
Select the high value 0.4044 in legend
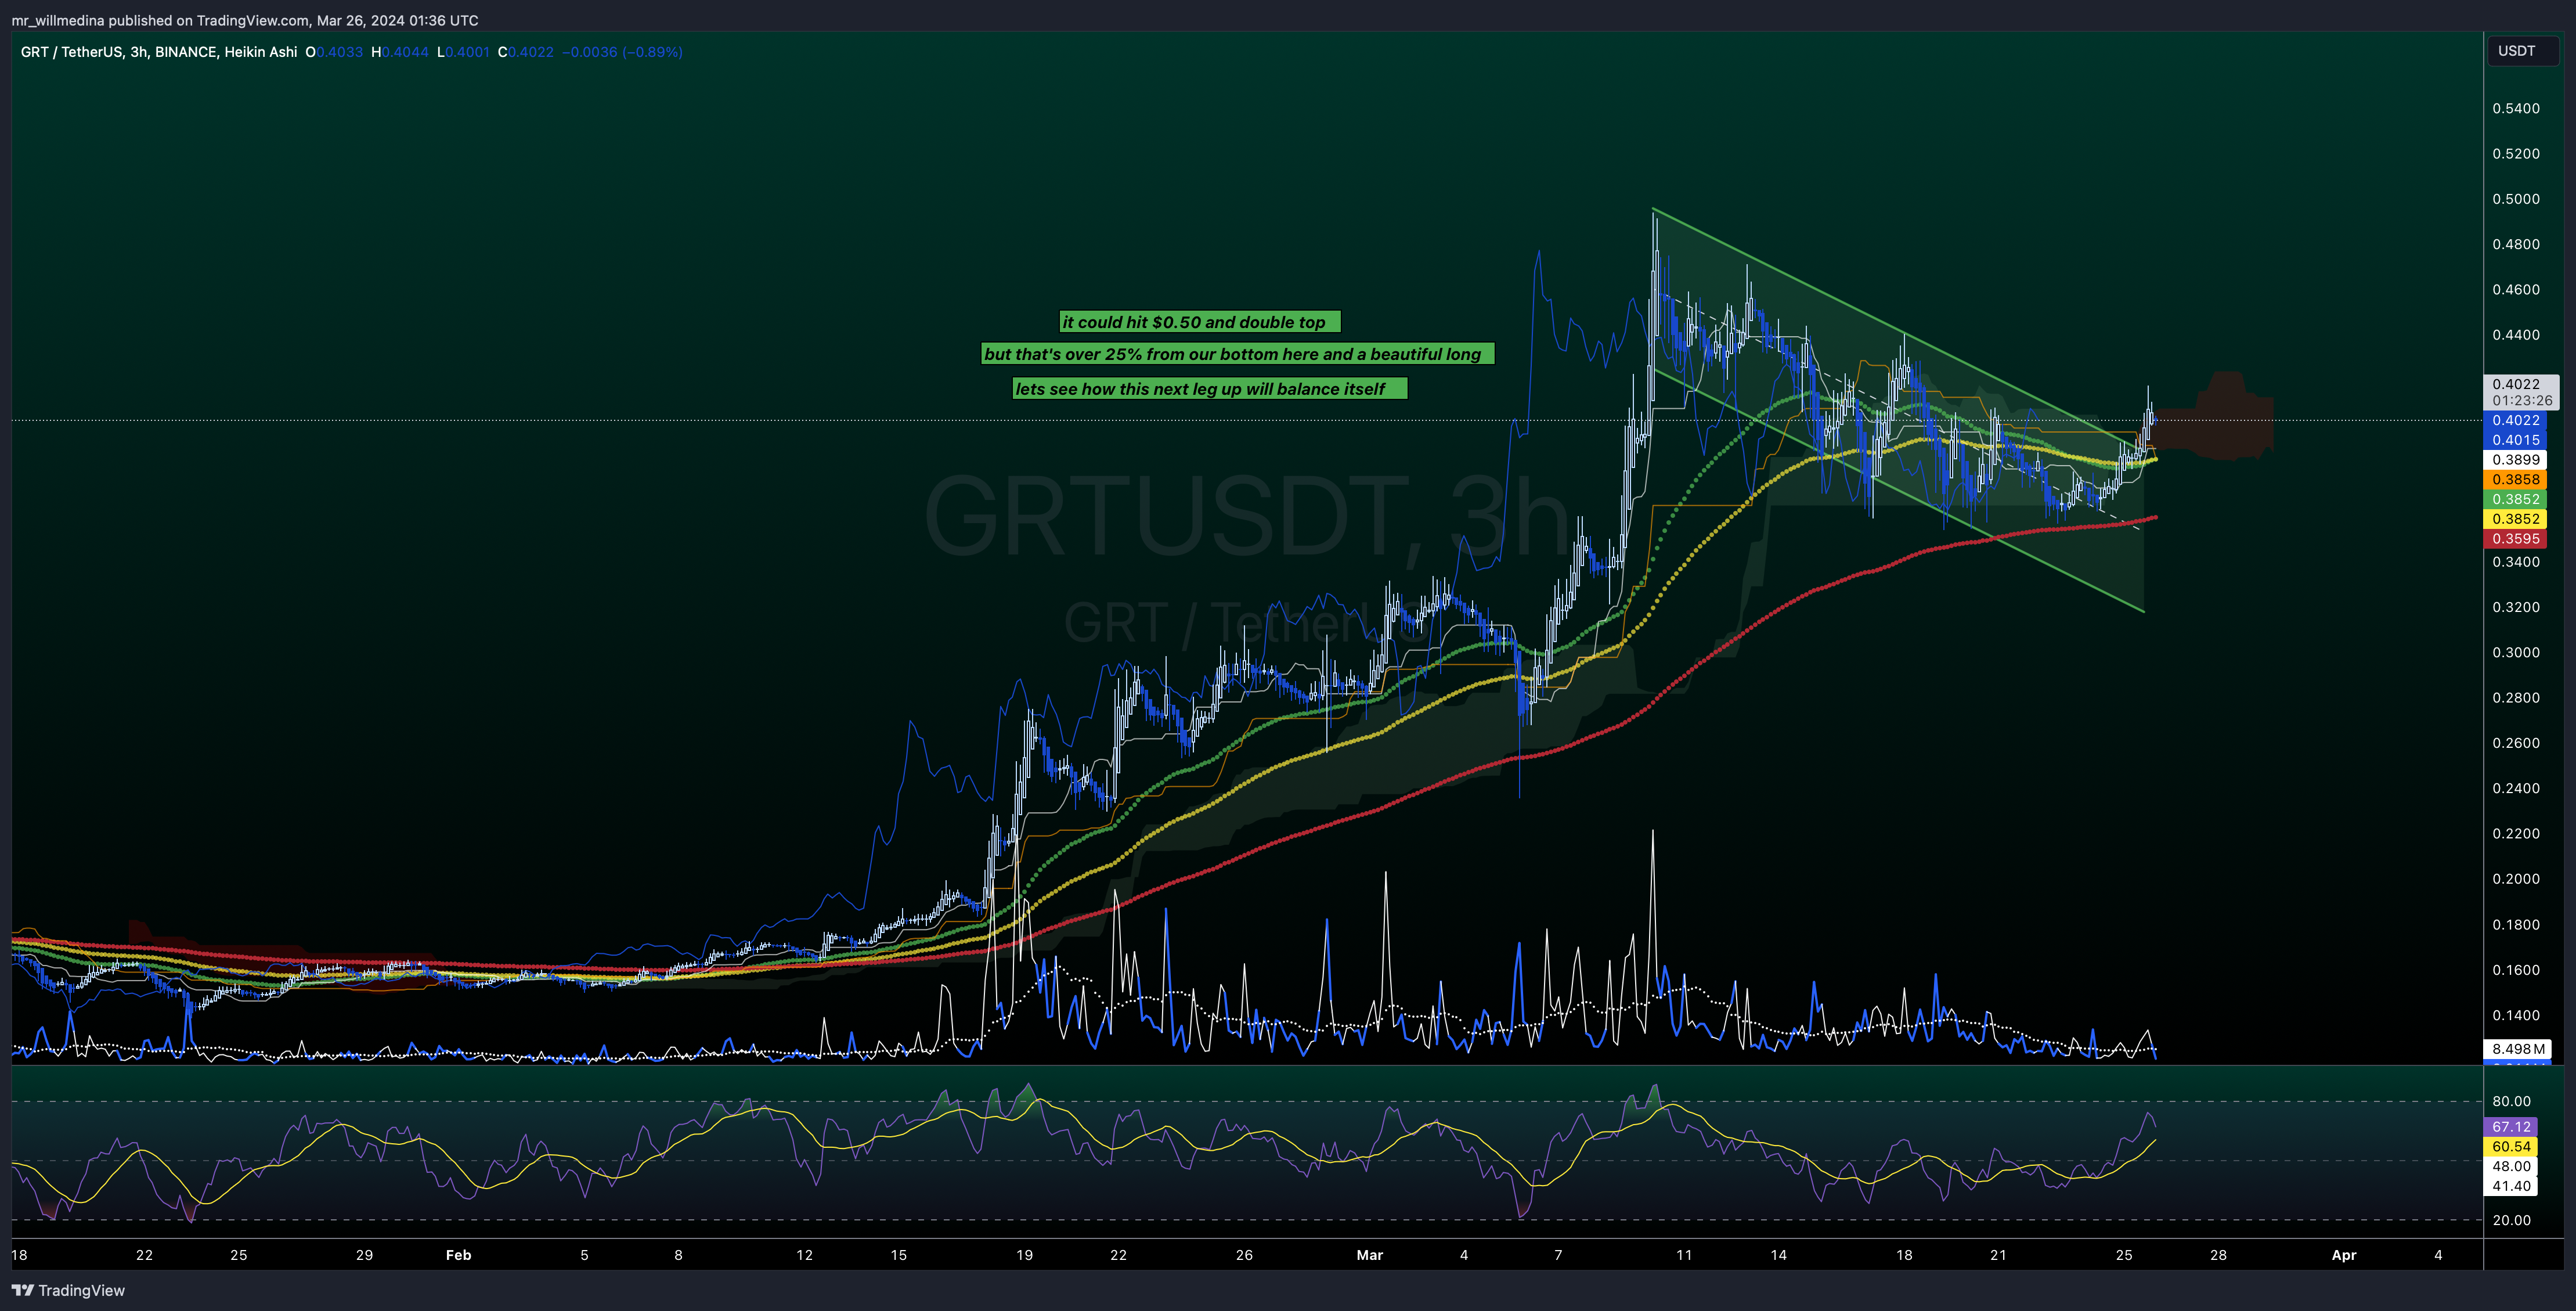(404, 52)
